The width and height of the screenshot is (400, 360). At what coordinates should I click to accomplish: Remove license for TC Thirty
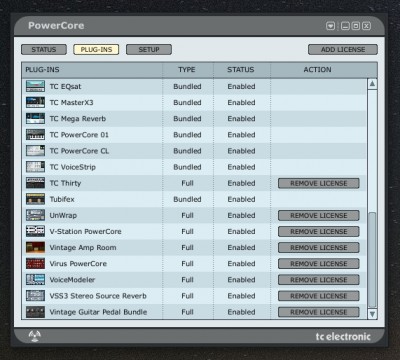[319, 183]
